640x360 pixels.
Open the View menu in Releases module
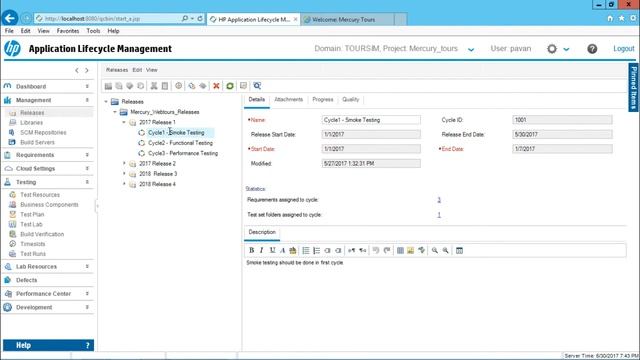[152, 70]
